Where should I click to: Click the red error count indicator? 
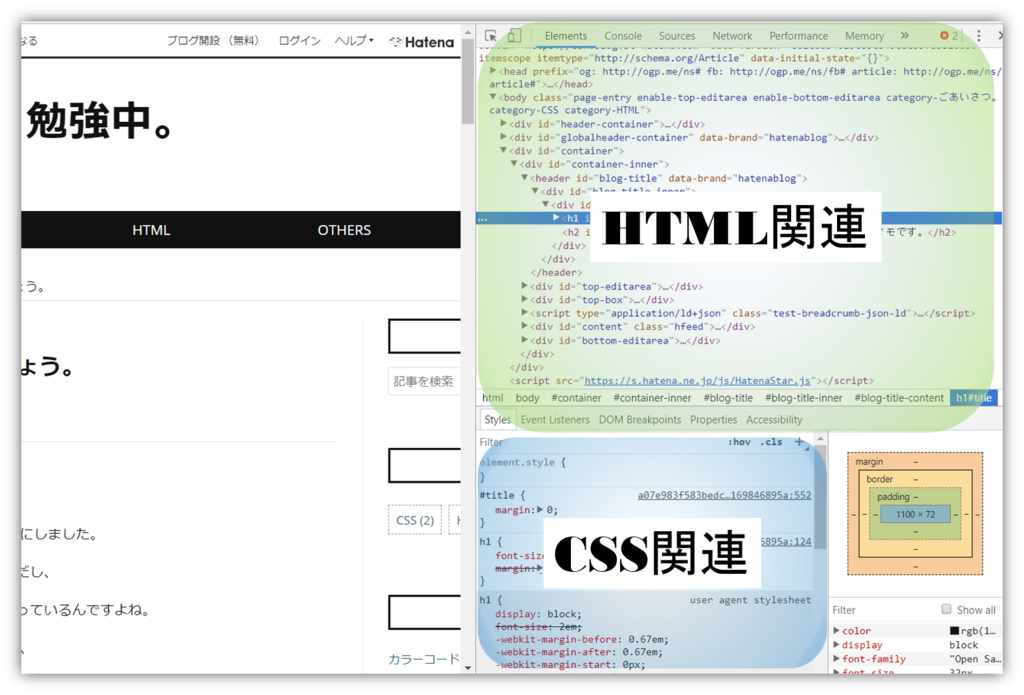pyautogui.click(x=949, y=36)
